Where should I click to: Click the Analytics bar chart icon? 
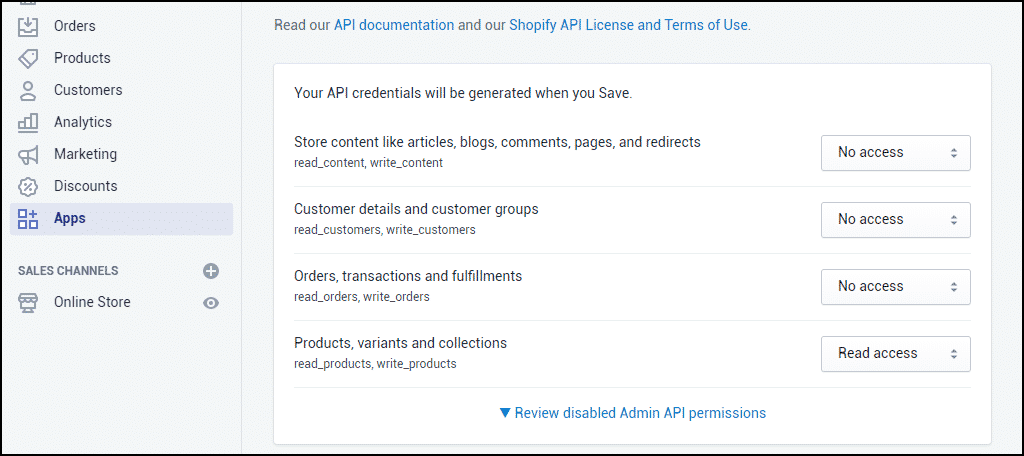pyautogui.click(x=28, y=122)
